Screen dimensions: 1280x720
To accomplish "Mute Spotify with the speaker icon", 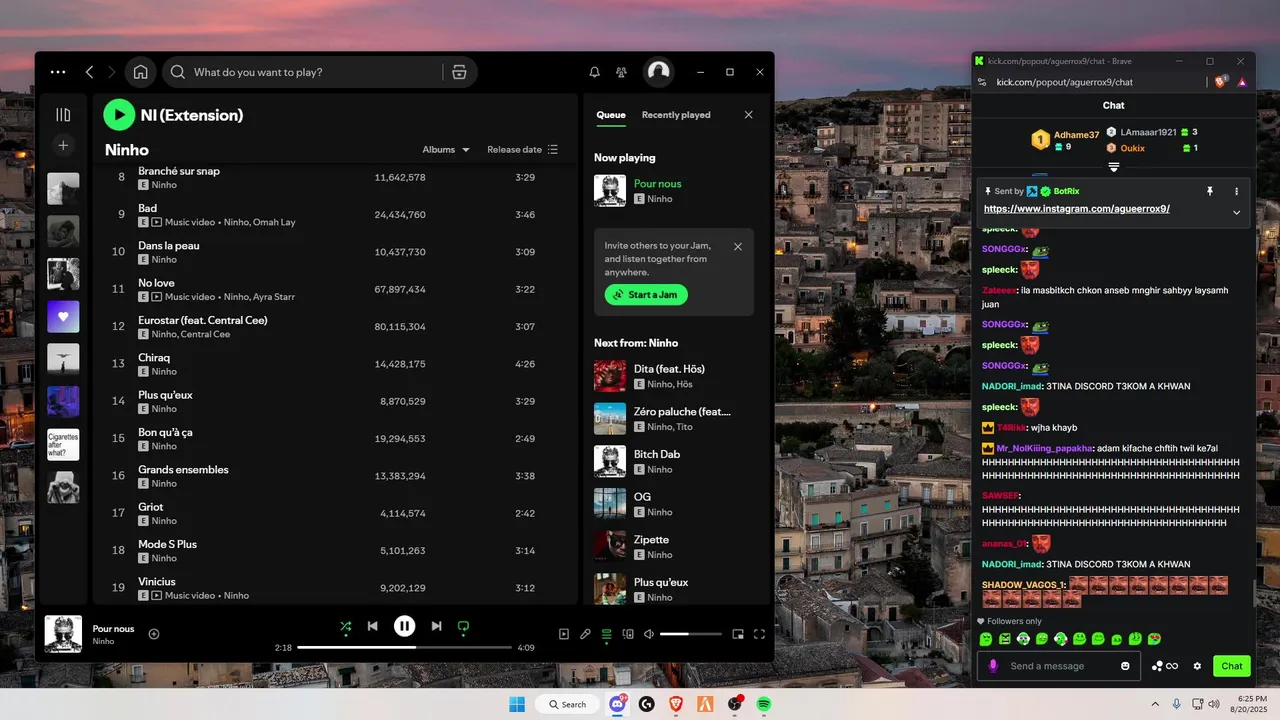I will (x=649, y=634).
